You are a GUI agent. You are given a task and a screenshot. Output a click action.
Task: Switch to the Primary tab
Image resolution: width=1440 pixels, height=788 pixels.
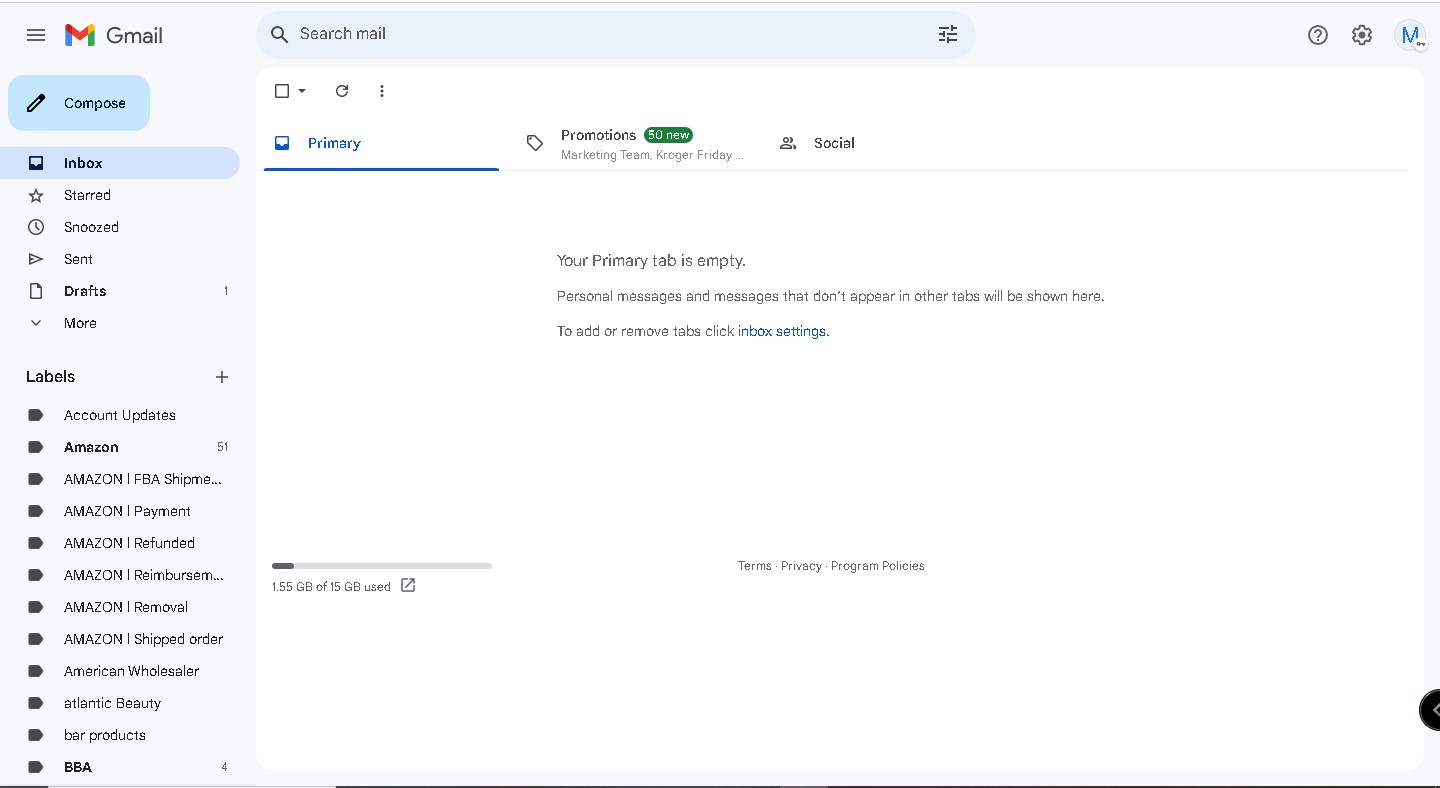point(381,143)
